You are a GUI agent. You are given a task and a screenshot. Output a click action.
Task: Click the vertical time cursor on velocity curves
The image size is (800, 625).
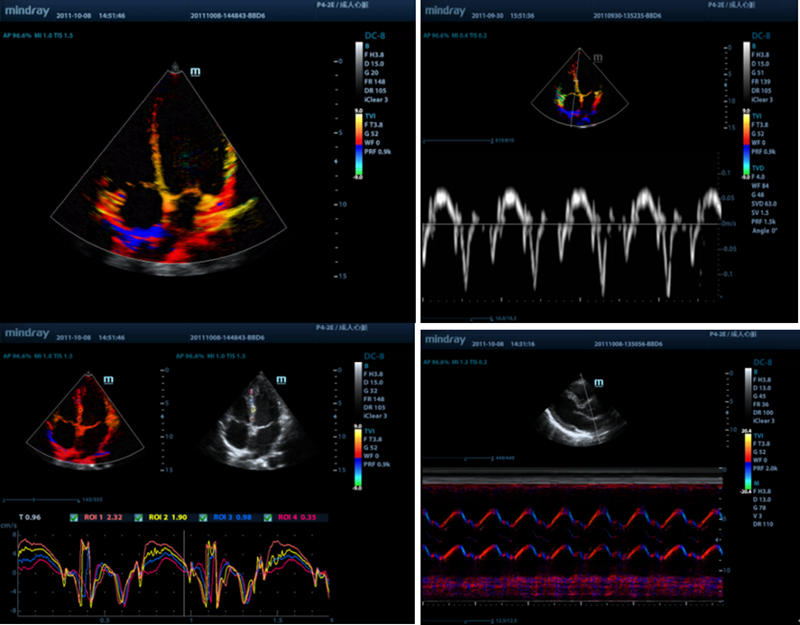[186, 568]
